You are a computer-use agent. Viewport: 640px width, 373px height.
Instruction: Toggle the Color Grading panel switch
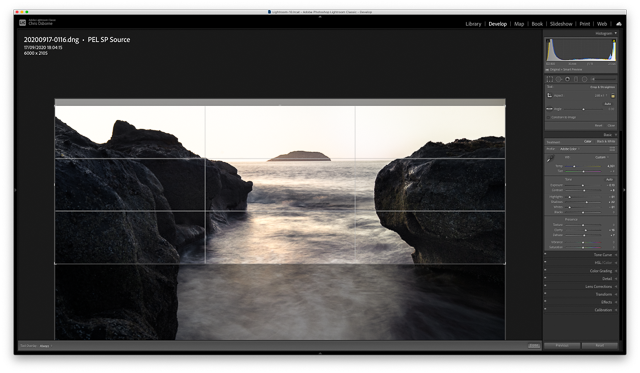(x=545, y=270)
